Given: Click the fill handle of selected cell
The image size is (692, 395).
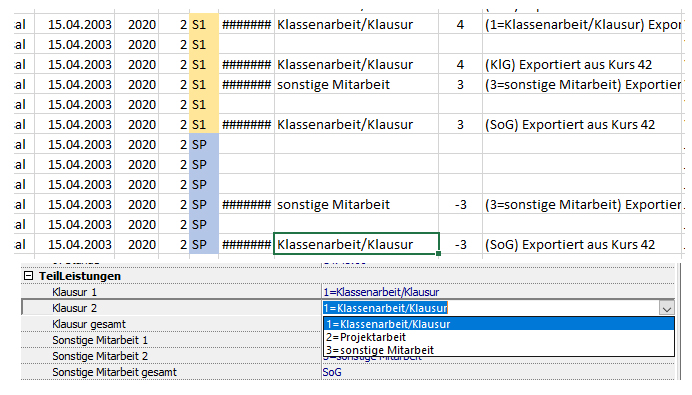Looking at the screenshot, I should pos(438,254).
